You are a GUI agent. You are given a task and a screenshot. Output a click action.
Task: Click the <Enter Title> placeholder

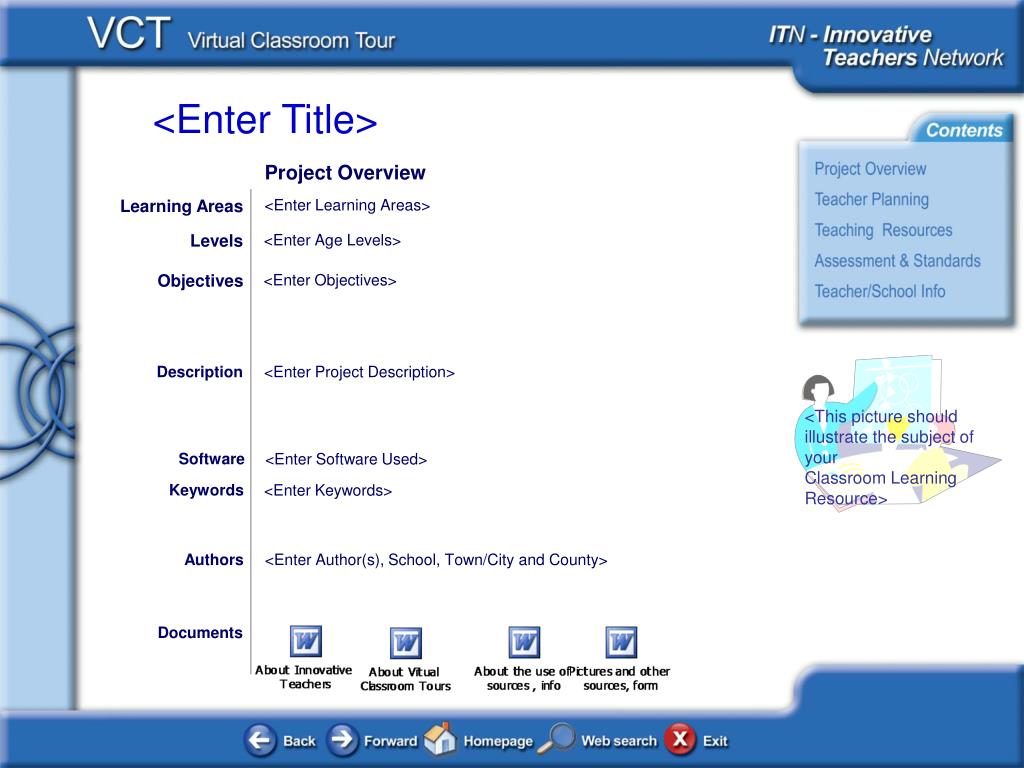(x=265, y=120)
